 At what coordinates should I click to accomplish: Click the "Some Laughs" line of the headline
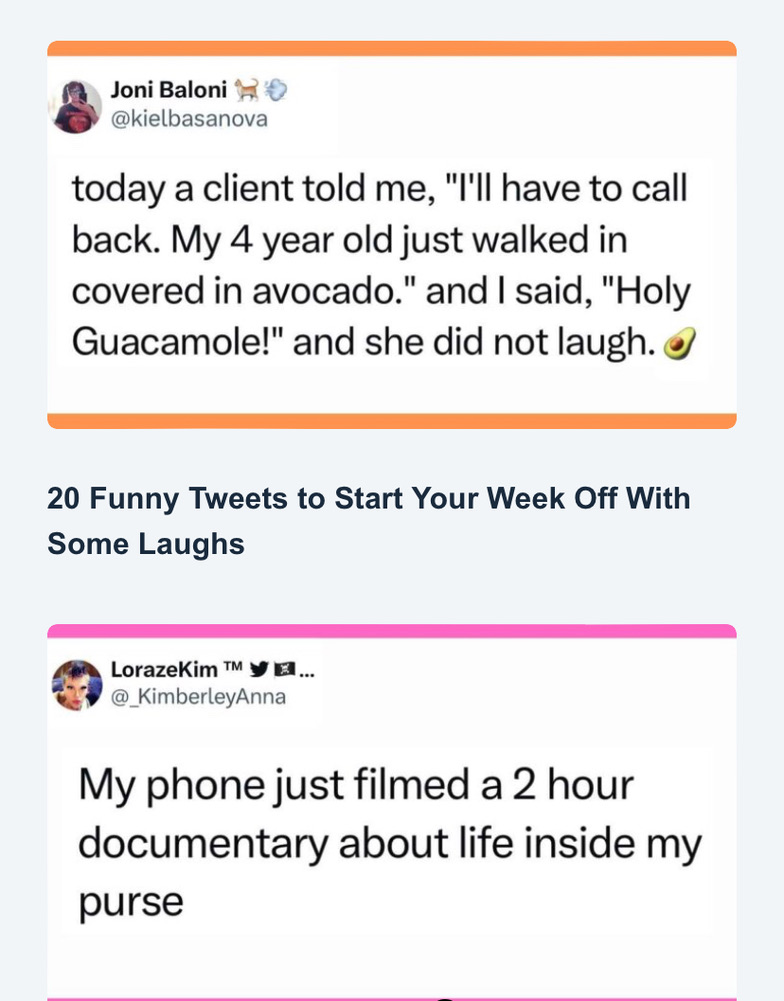tap(146, 544)
